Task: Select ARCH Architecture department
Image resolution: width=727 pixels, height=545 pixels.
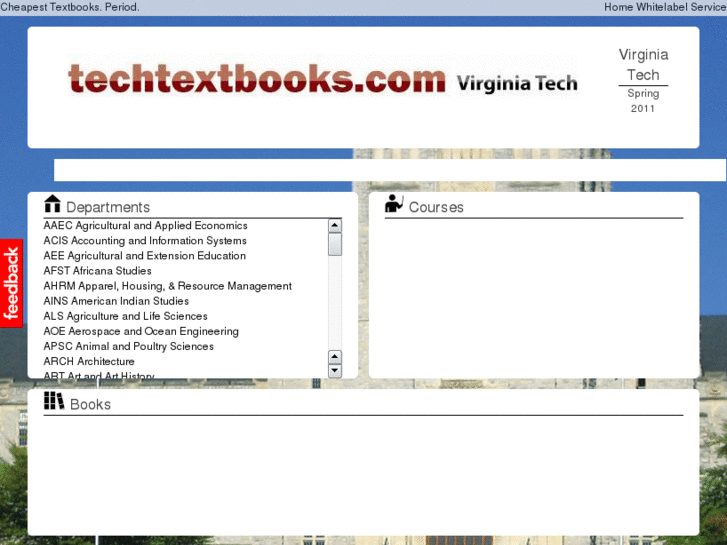Action: coord(89,361)
